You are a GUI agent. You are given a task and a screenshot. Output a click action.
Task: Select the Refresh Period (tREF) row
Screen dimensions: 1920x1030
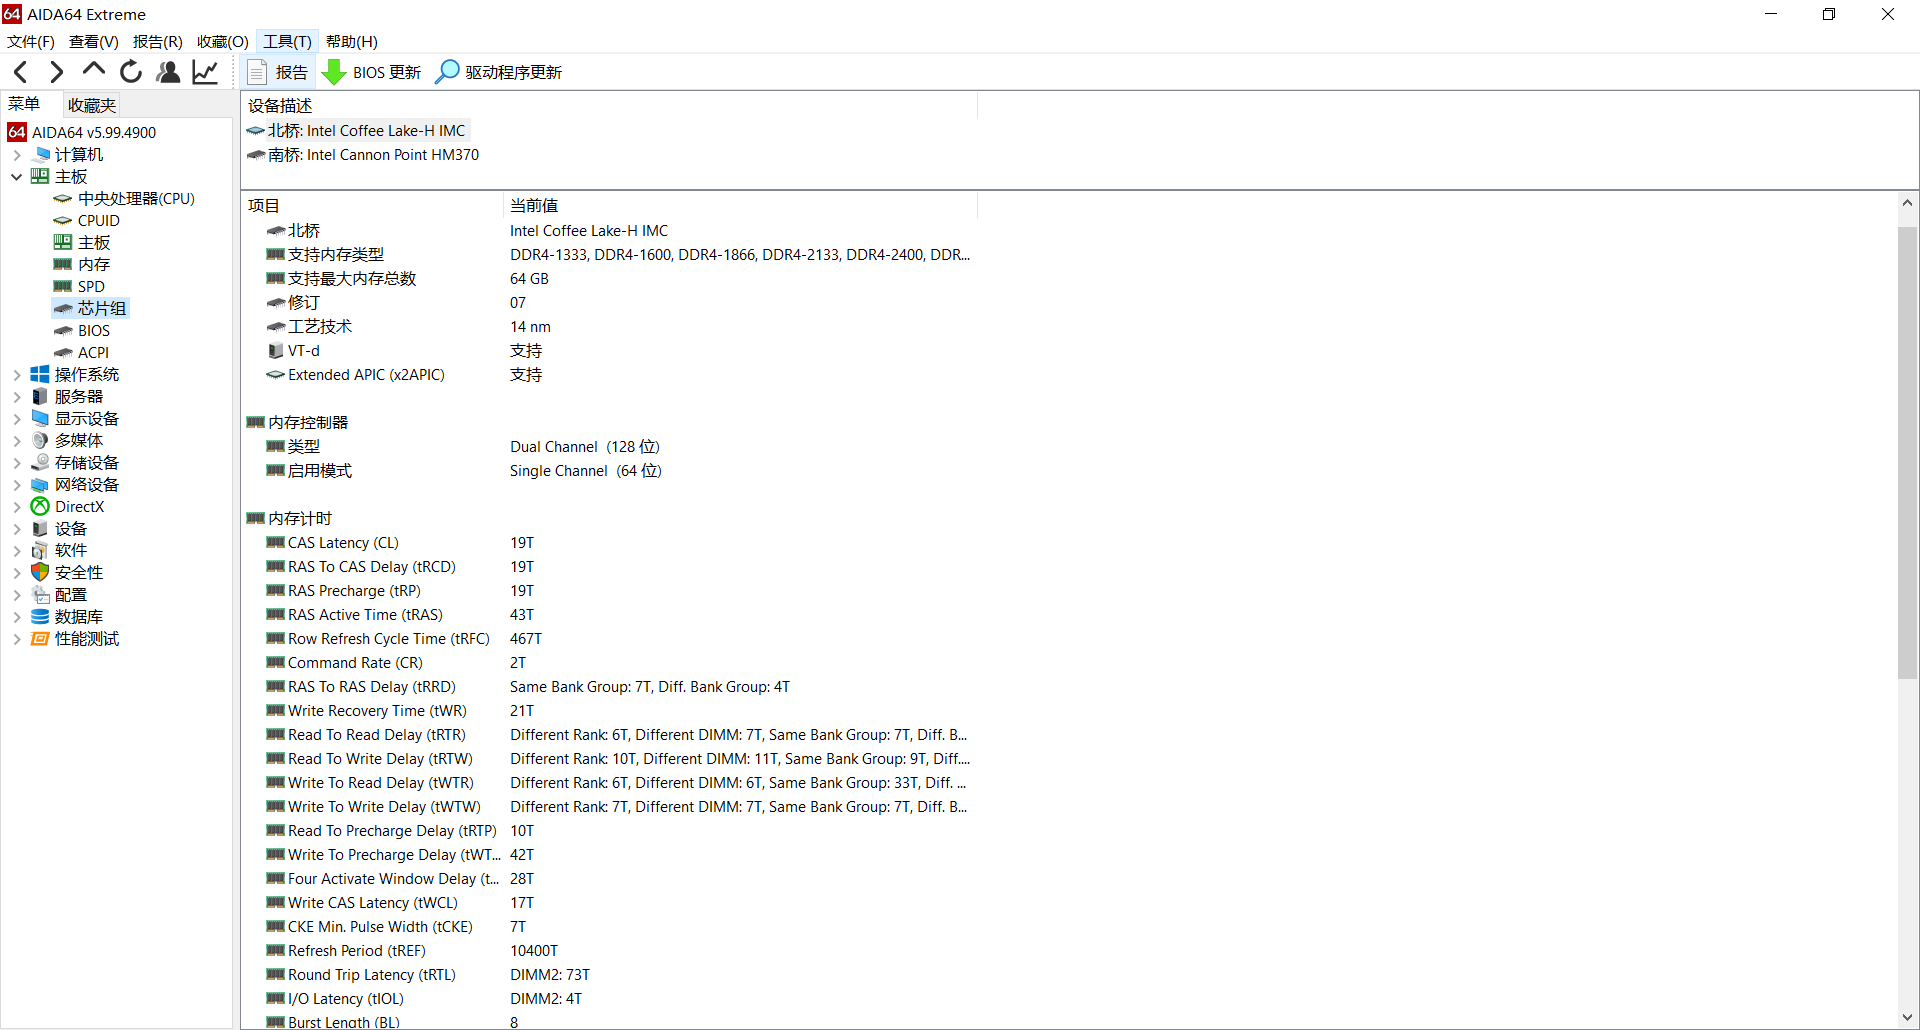coord(609,951)
